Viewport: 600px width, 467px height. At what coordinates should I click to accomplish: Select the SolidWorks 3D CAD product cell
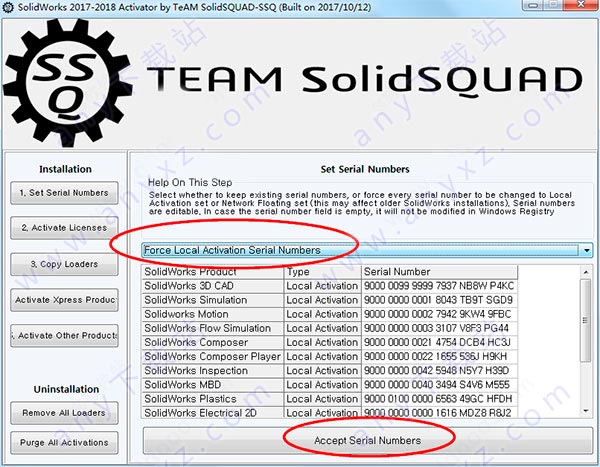point(213,286)
